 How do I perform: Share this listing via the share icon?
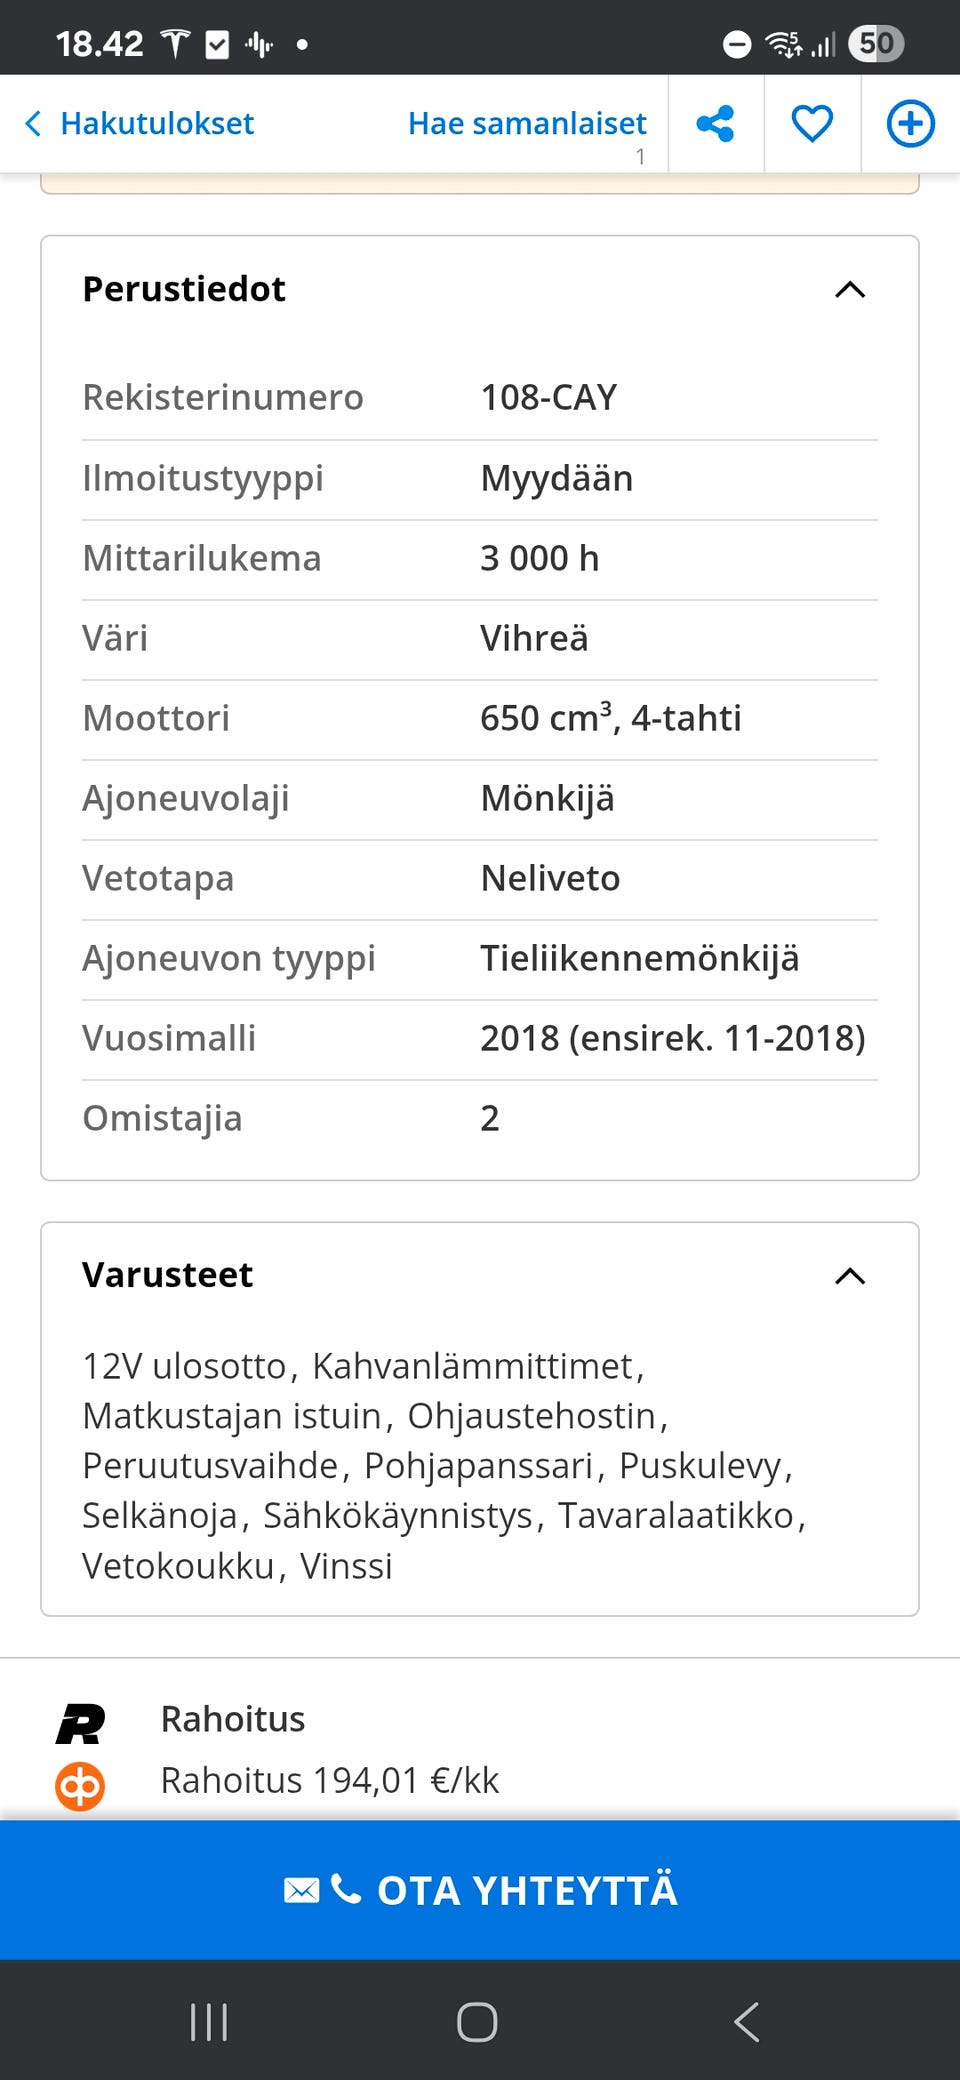pyautogui.click(x=714, y=122)
